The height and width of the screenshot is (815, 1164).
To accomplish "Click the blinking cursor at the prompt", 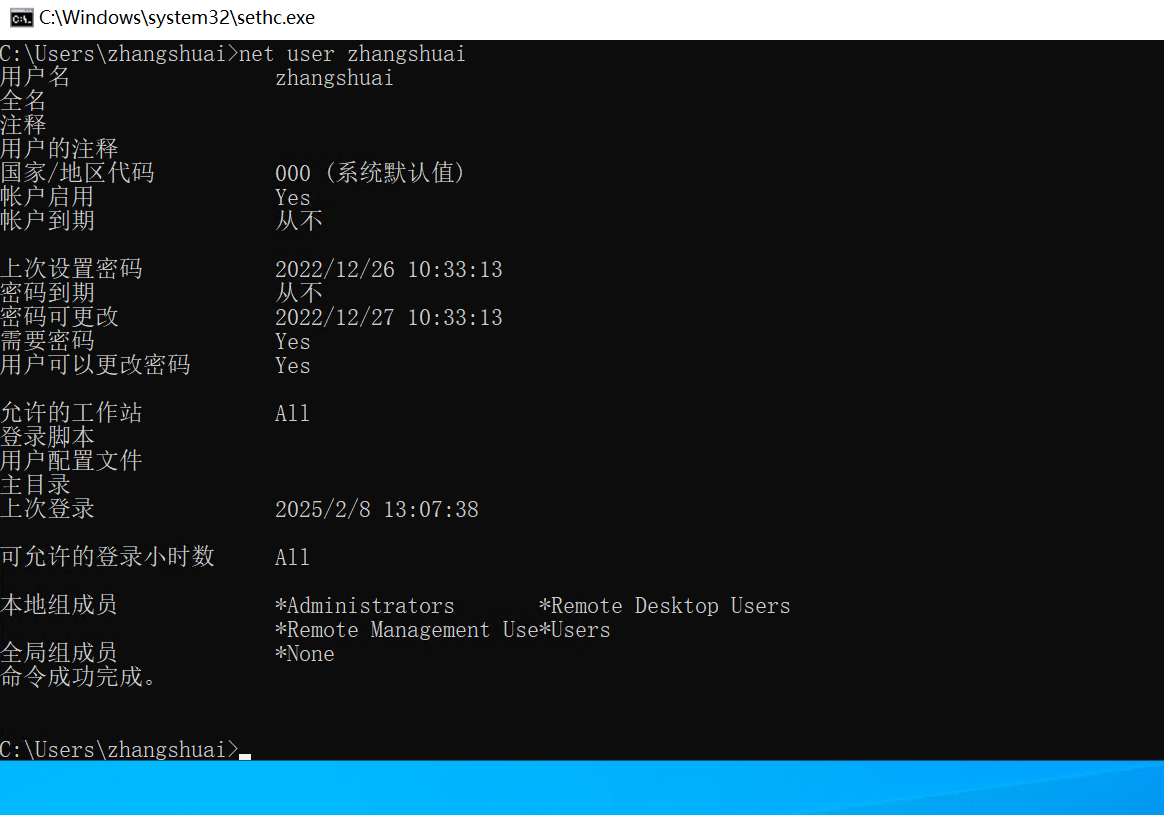I will click(x=245, y=756).
